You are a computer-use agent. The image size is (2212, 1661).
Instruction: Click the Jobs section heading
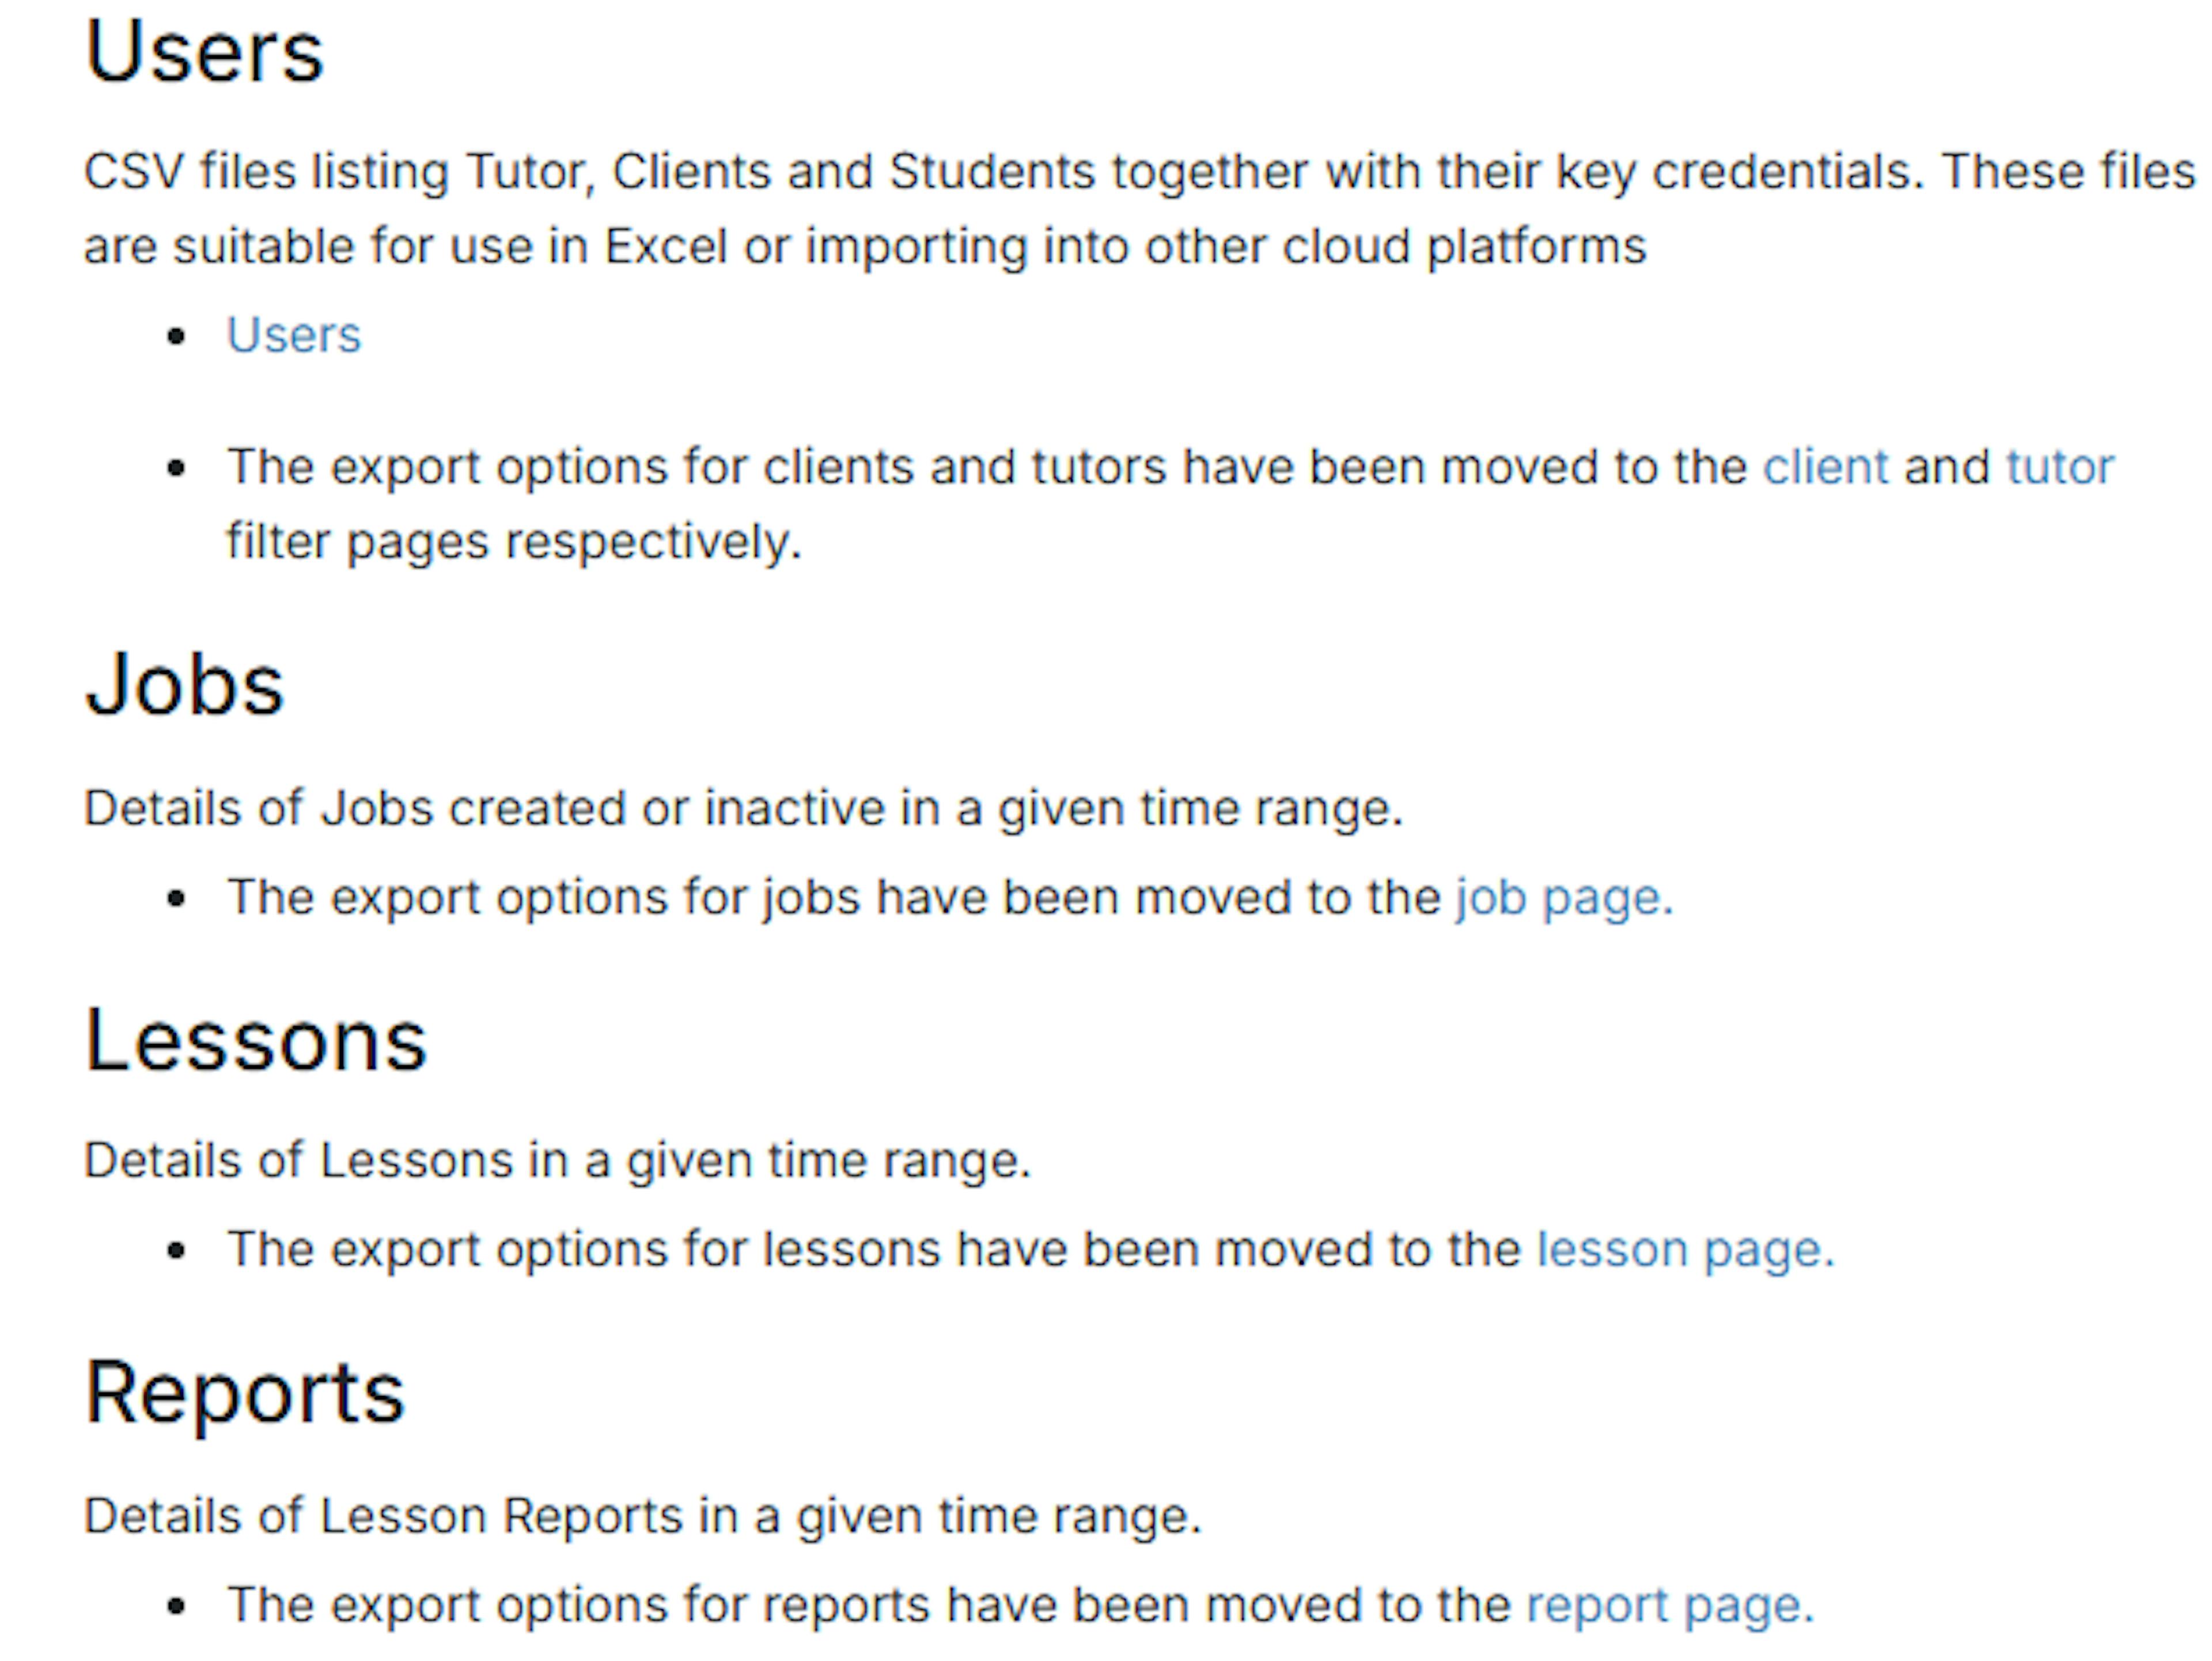pyautogui.click(x=186, y=685)
